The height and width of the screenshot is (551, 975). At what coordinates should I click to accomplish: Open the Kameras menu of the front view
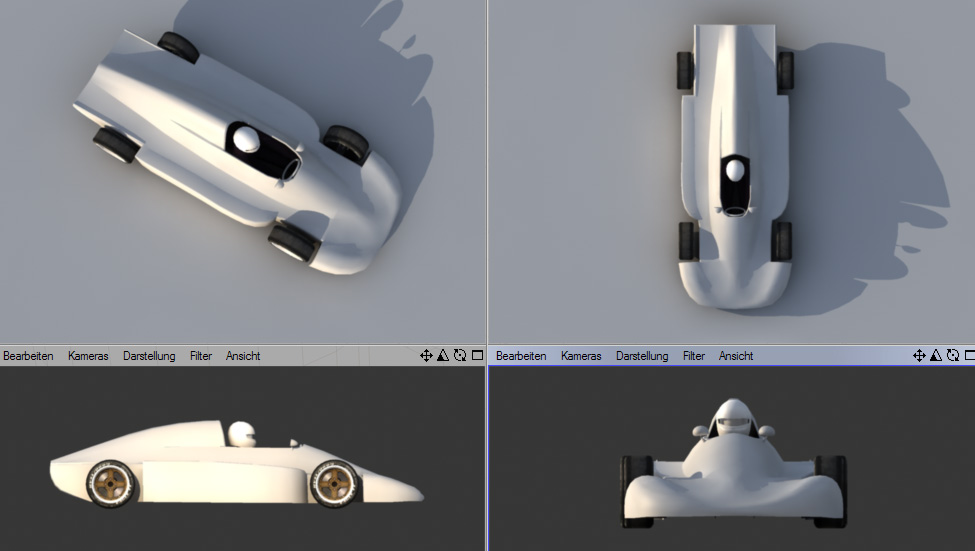coord(581,356)
